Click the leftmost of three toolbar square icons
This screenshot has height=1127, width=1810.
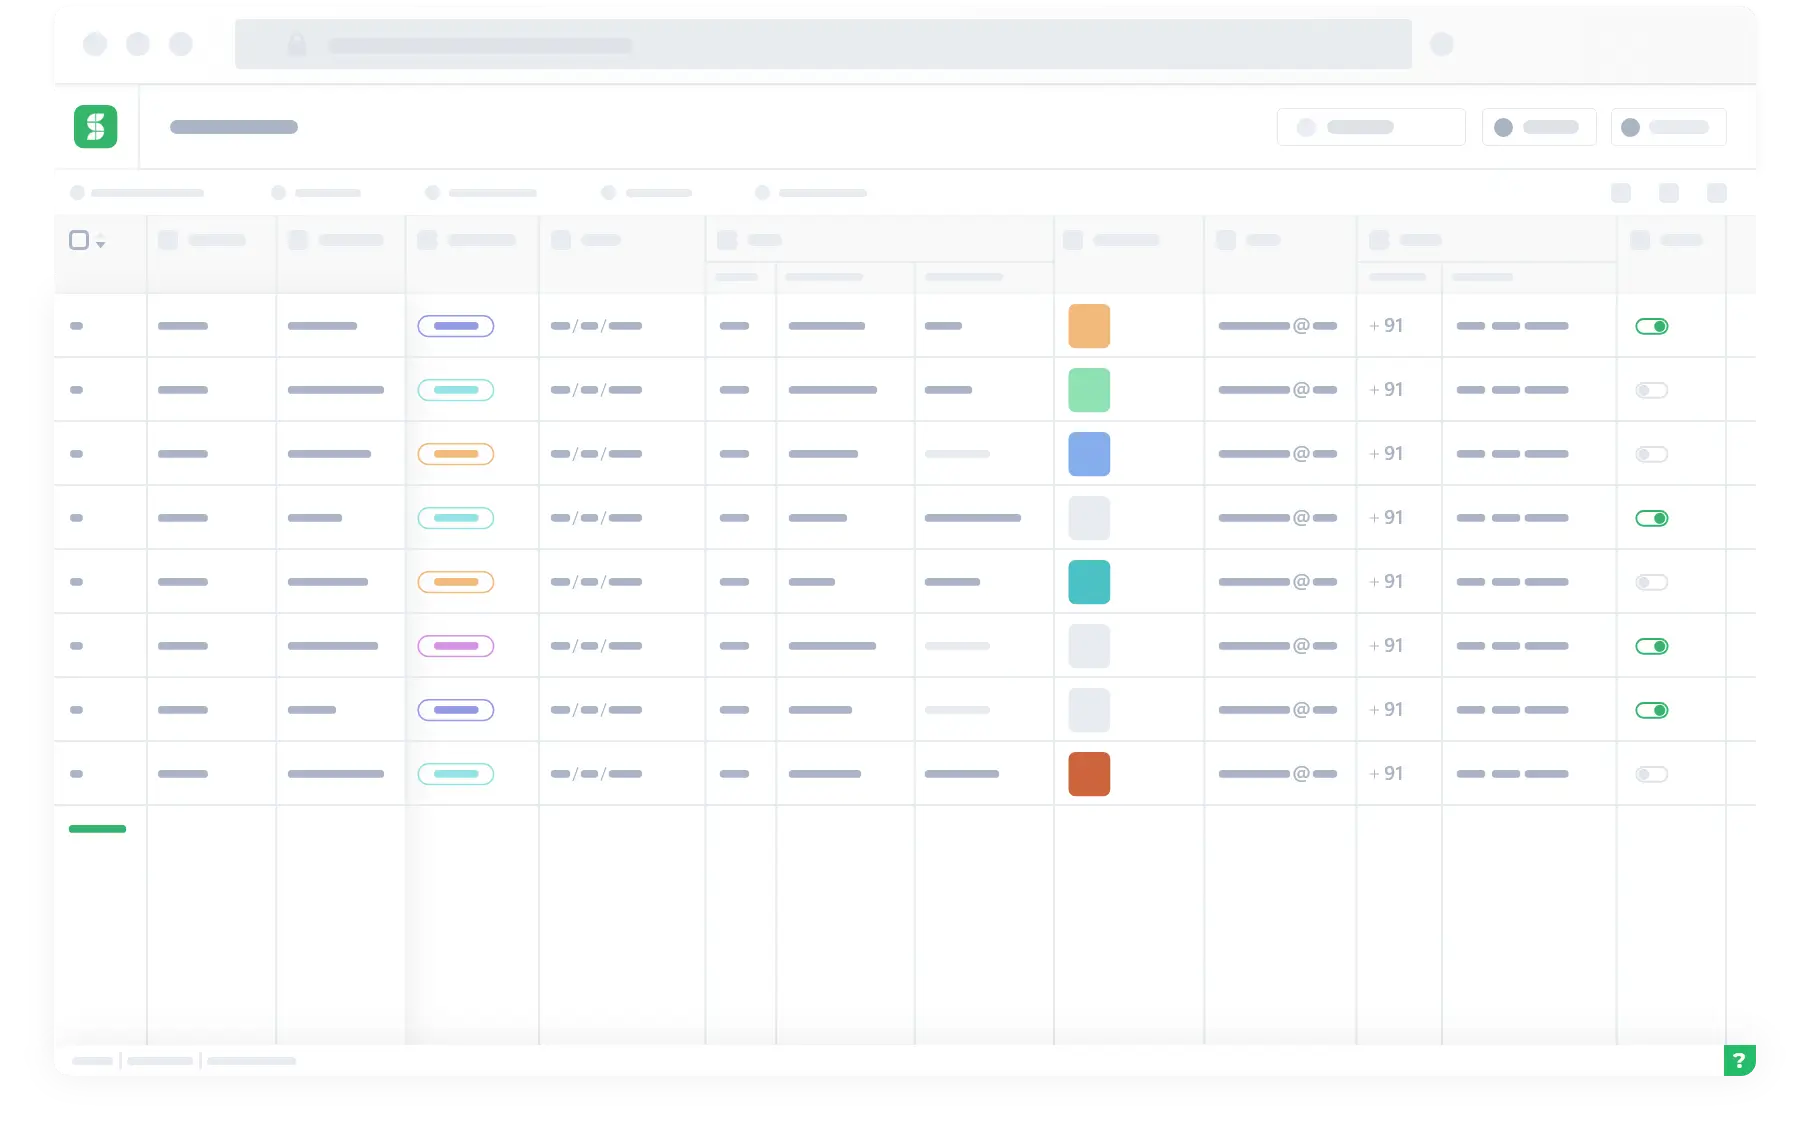point(1621,193)
